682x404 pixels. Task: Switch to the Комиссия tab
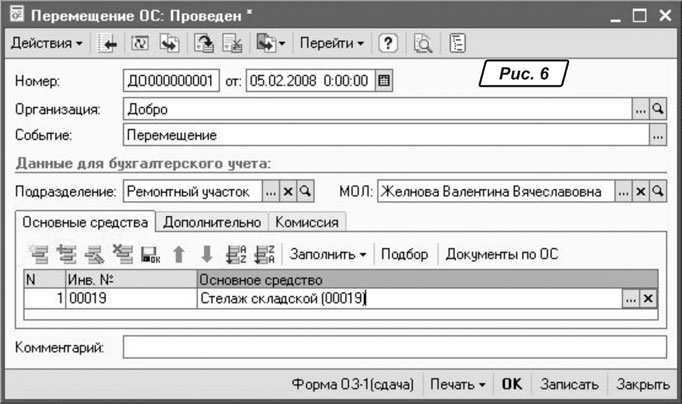tap(307, 222)
